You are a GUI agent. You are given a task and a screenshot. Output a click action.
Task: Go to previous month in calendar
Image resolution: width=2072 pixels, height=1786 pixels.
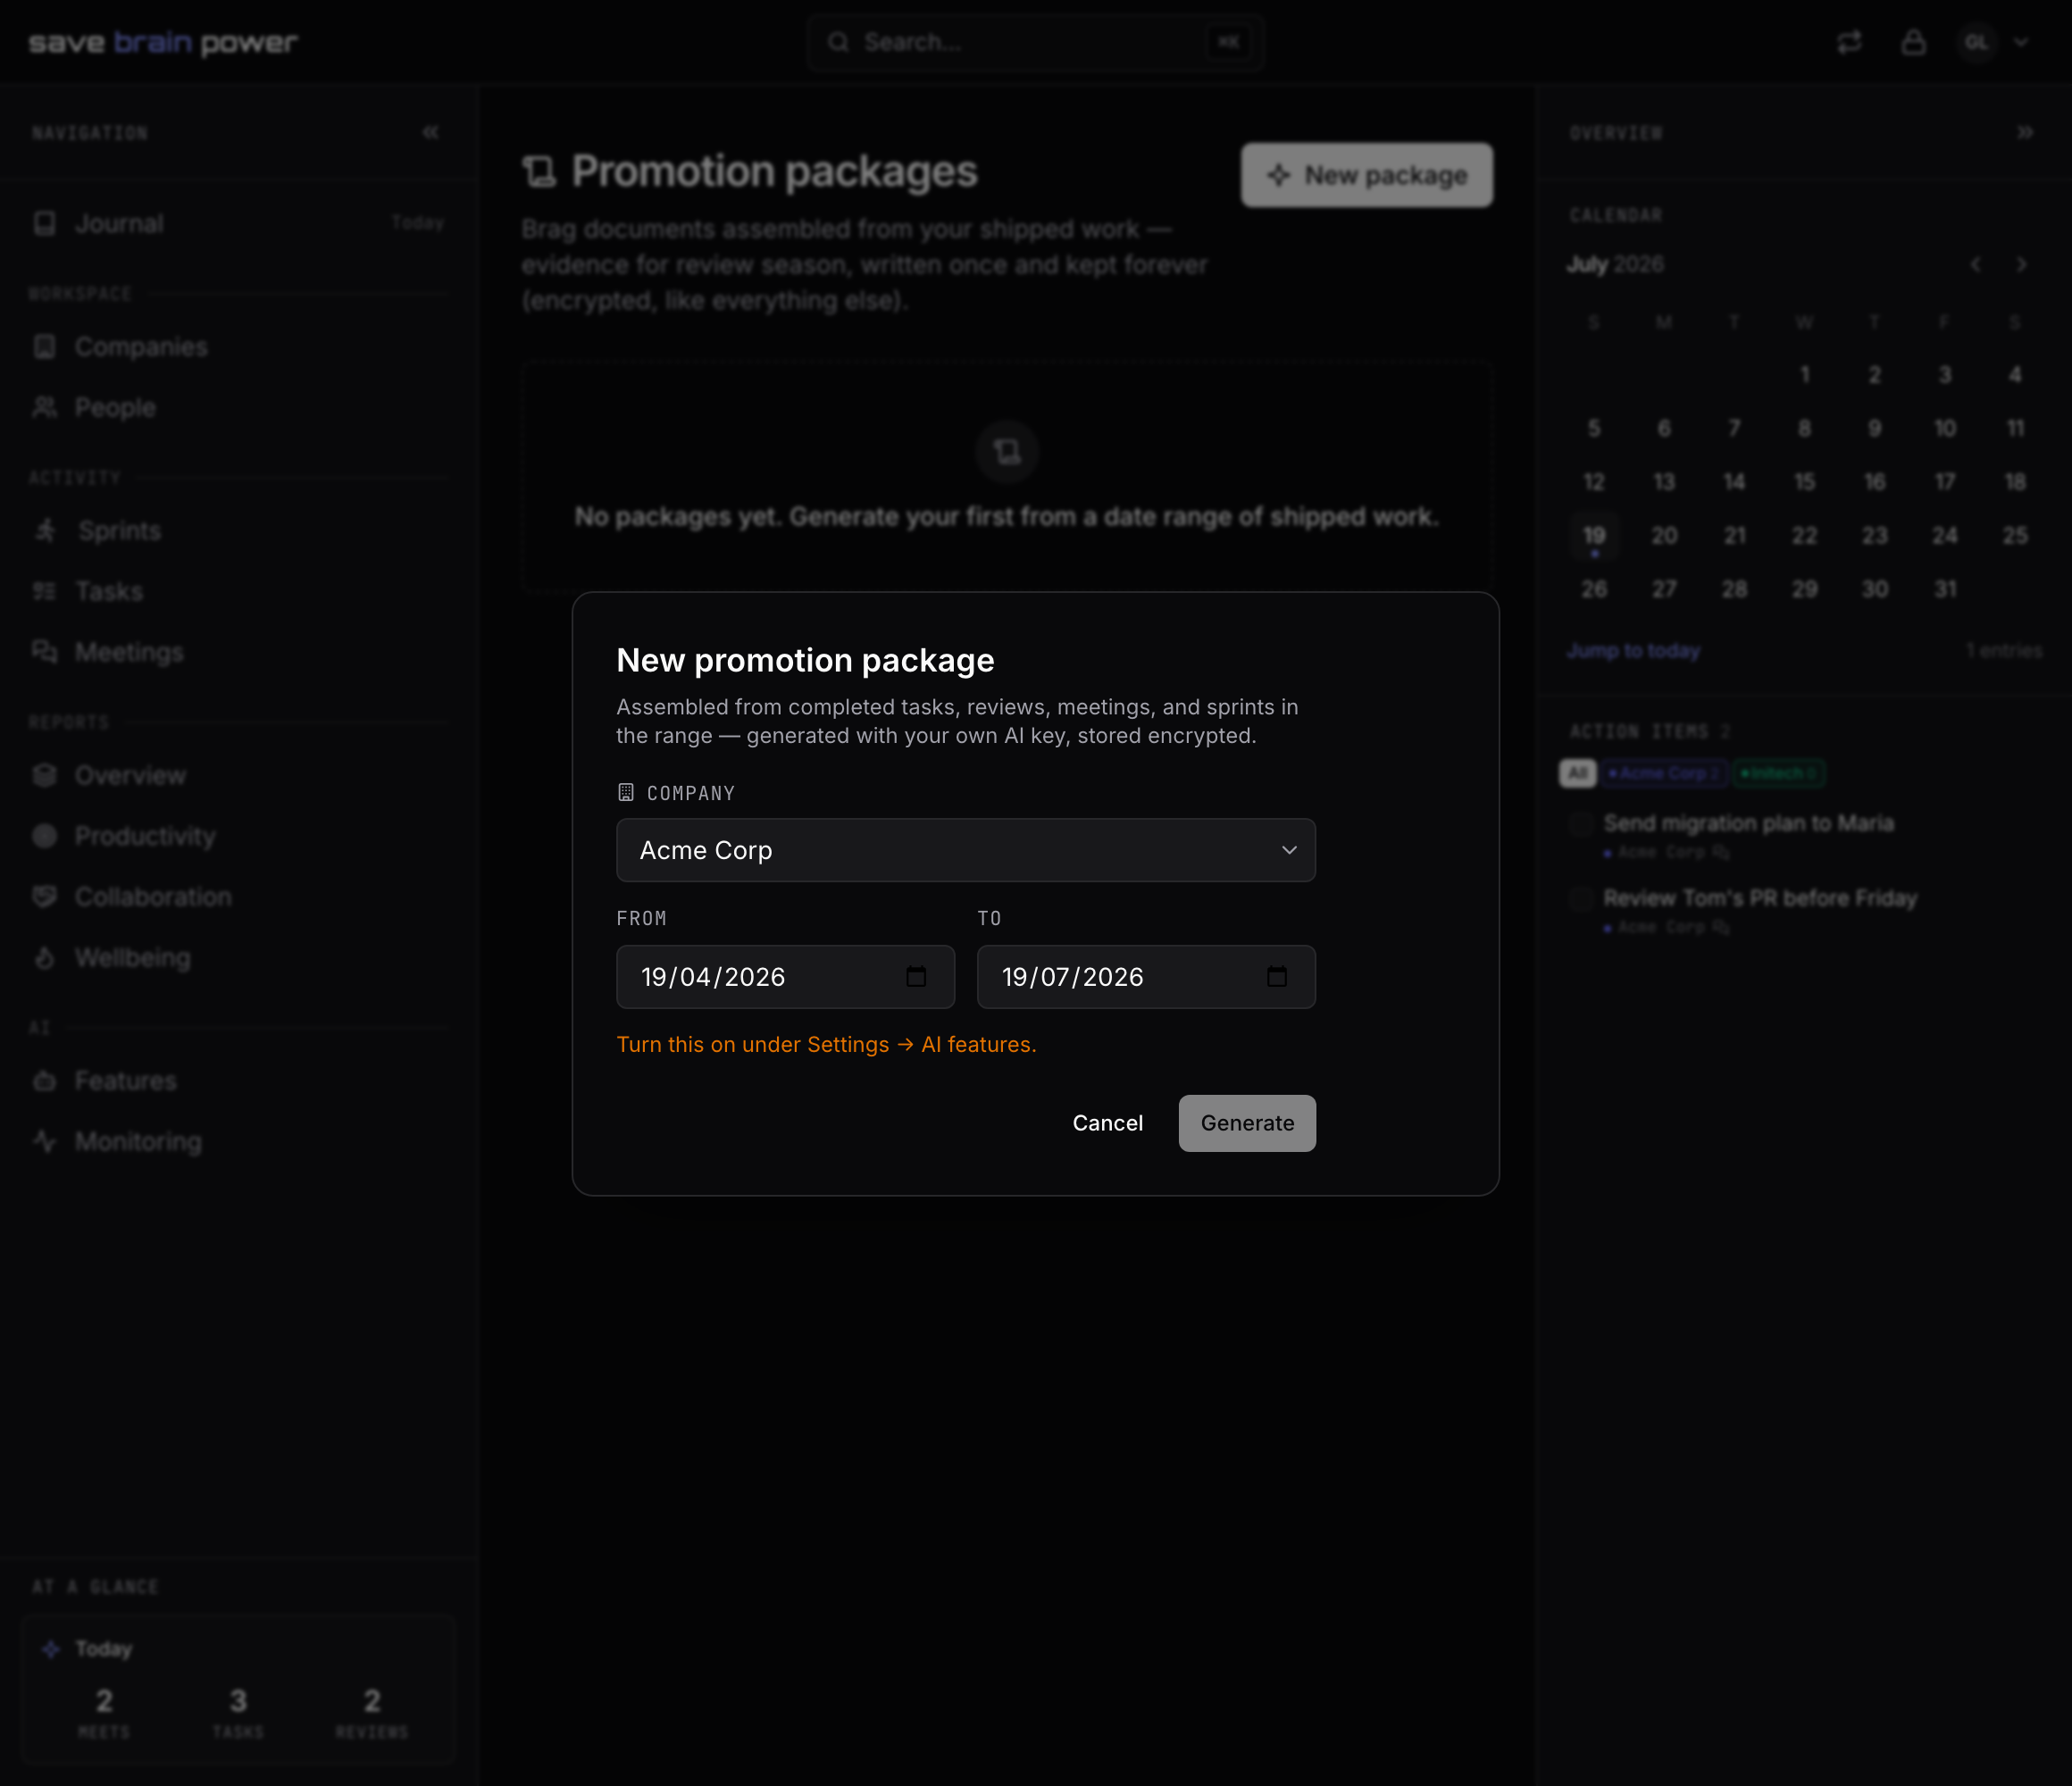coord(1975,264)
